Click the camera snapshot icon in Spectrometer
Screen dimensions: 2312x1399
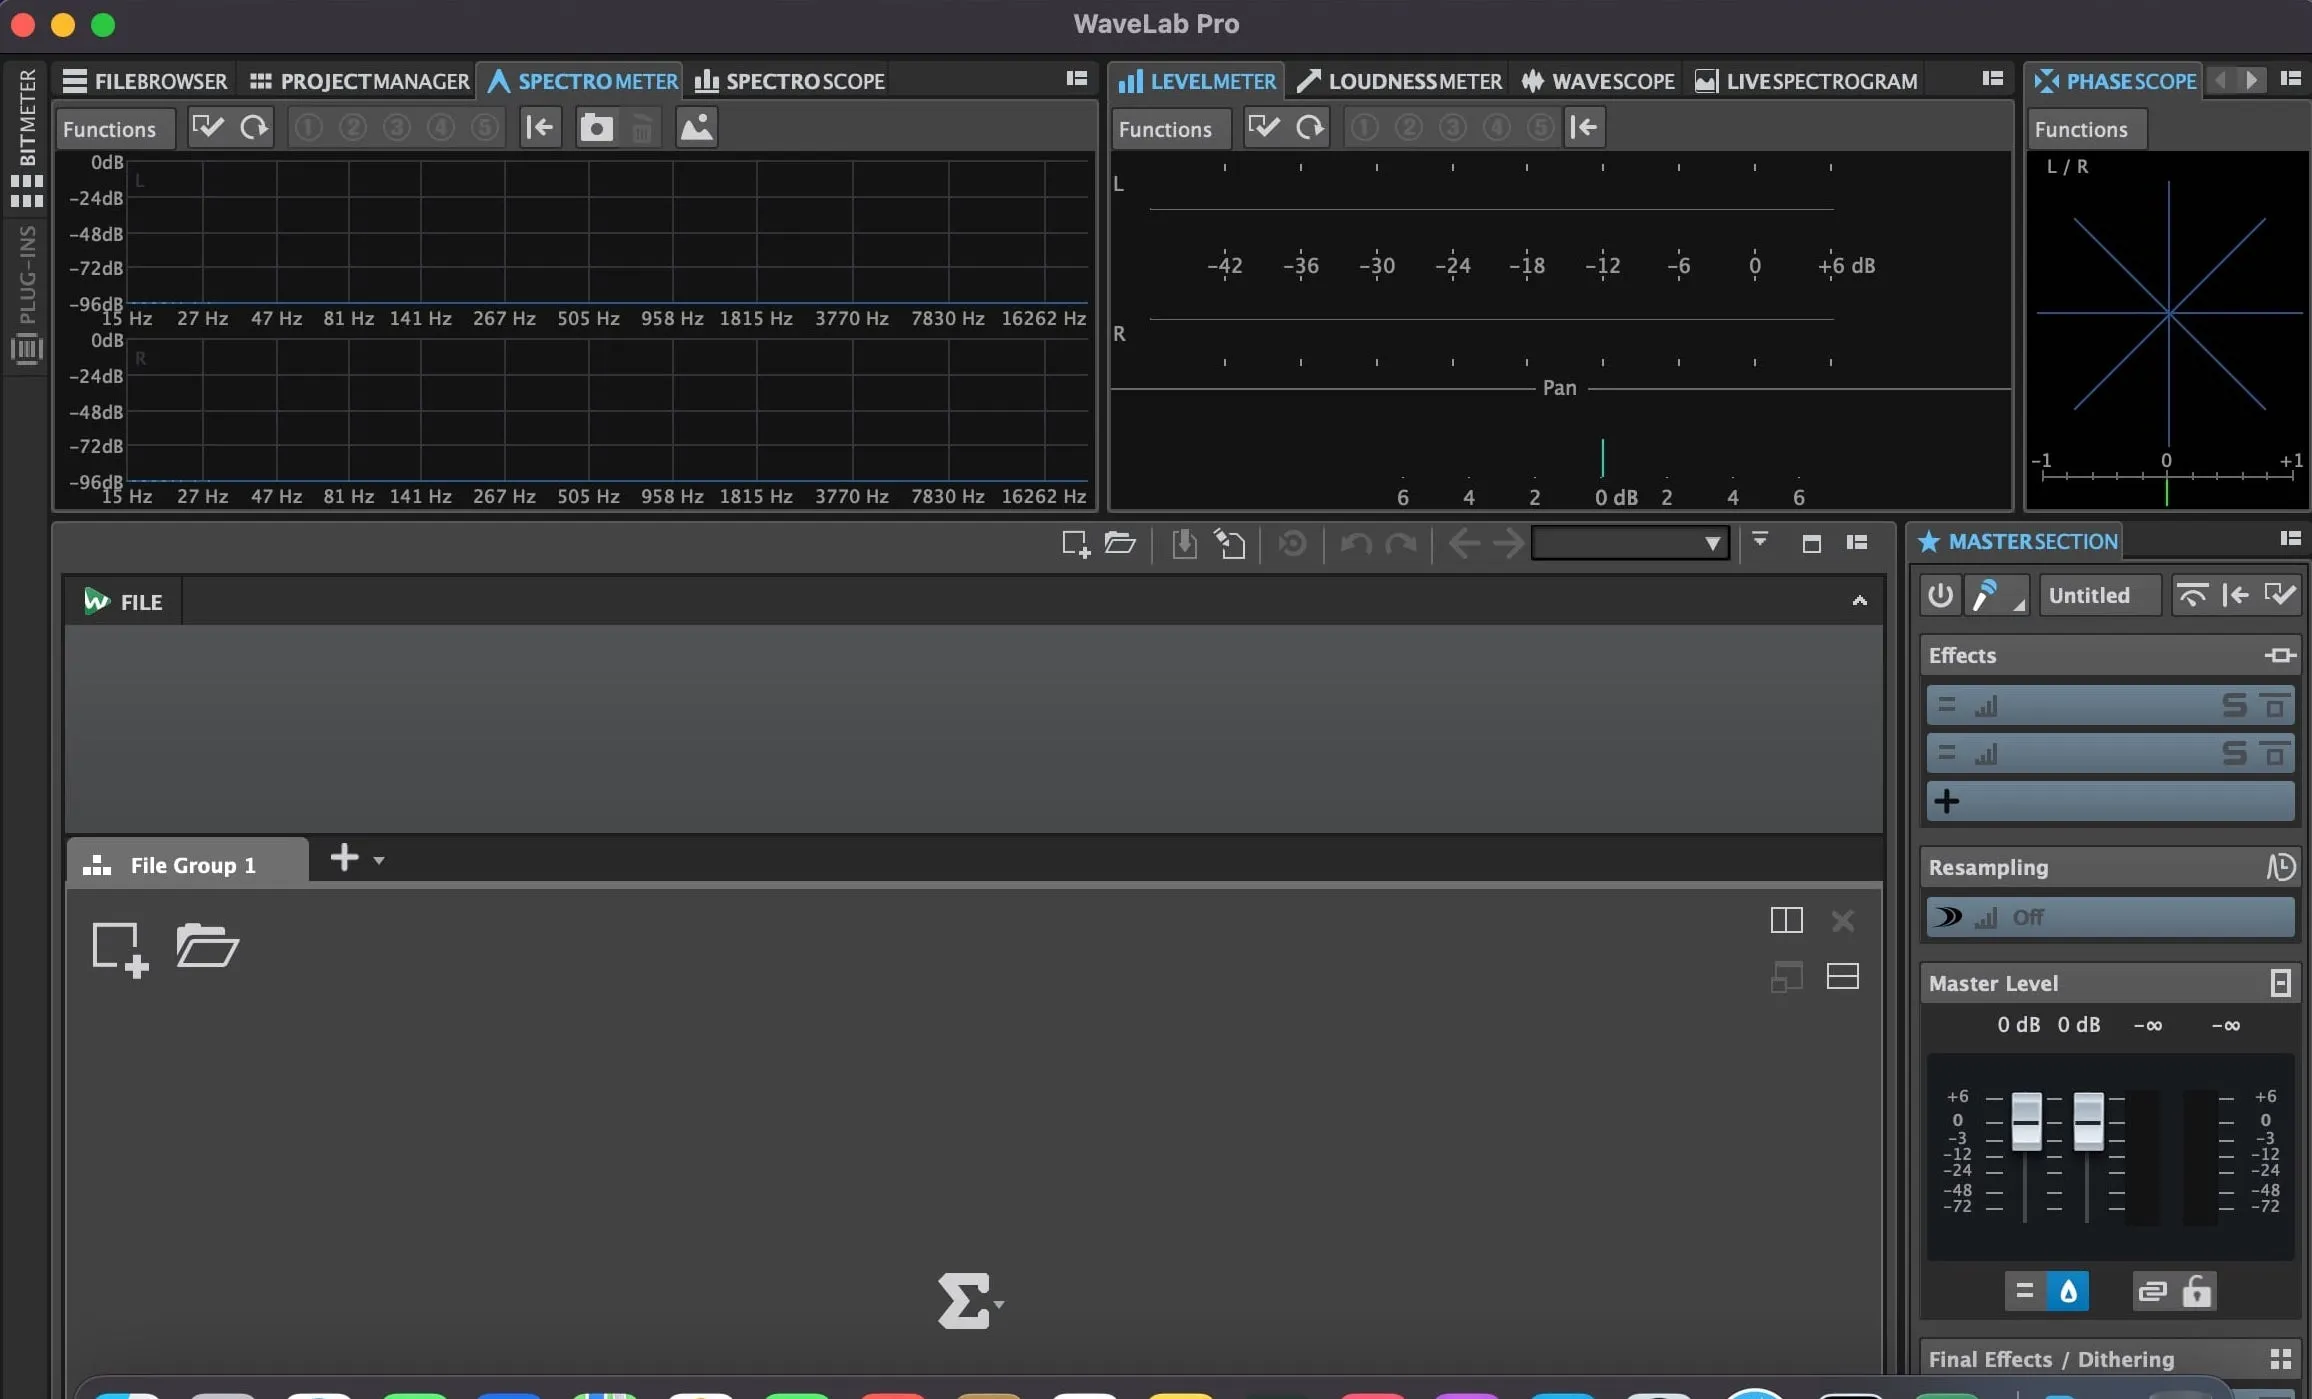tap(596, 128)
